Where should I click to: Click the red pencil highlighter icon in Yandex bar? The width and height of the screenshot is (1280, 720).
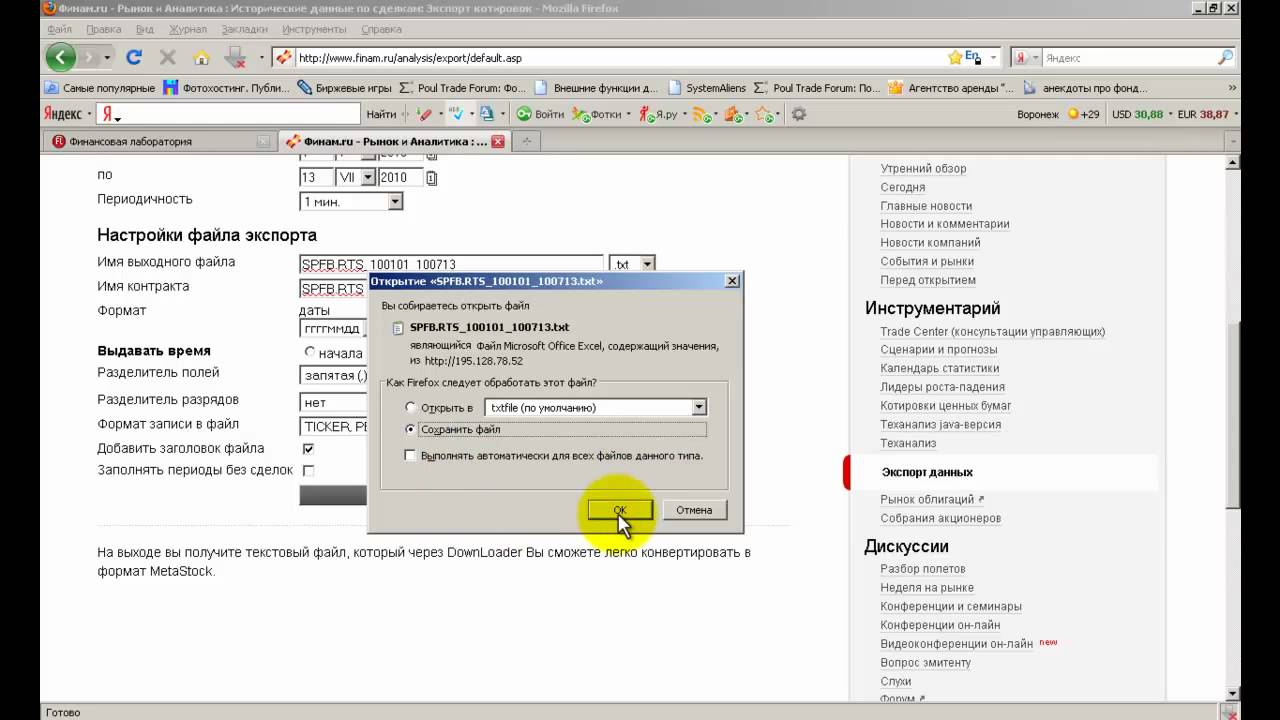point(425,114)
